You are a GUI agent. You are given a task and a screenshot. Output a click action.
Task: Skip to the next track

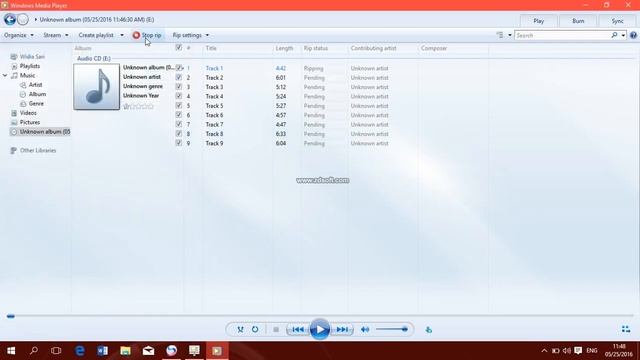click(x=342, y=329)
